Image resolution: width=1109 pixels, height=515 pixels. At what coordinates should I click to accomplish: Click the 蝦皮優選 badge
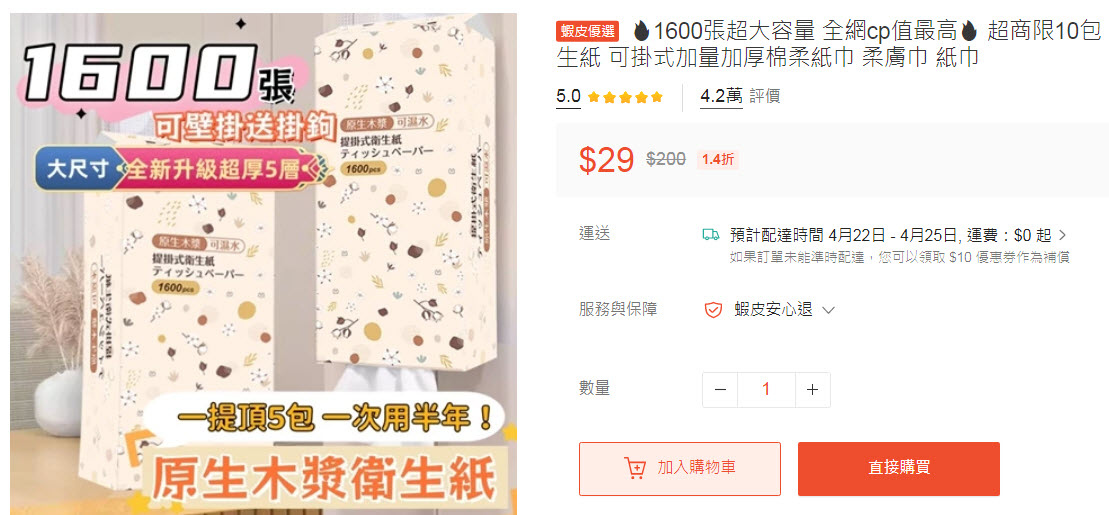pos(588,31)
